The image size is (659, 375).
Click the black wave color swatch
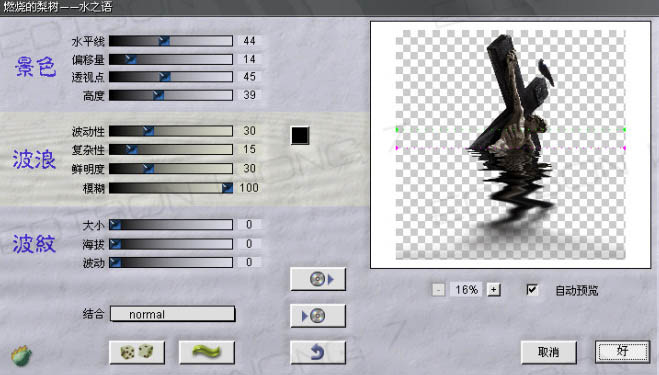click(x=300, y=135)
